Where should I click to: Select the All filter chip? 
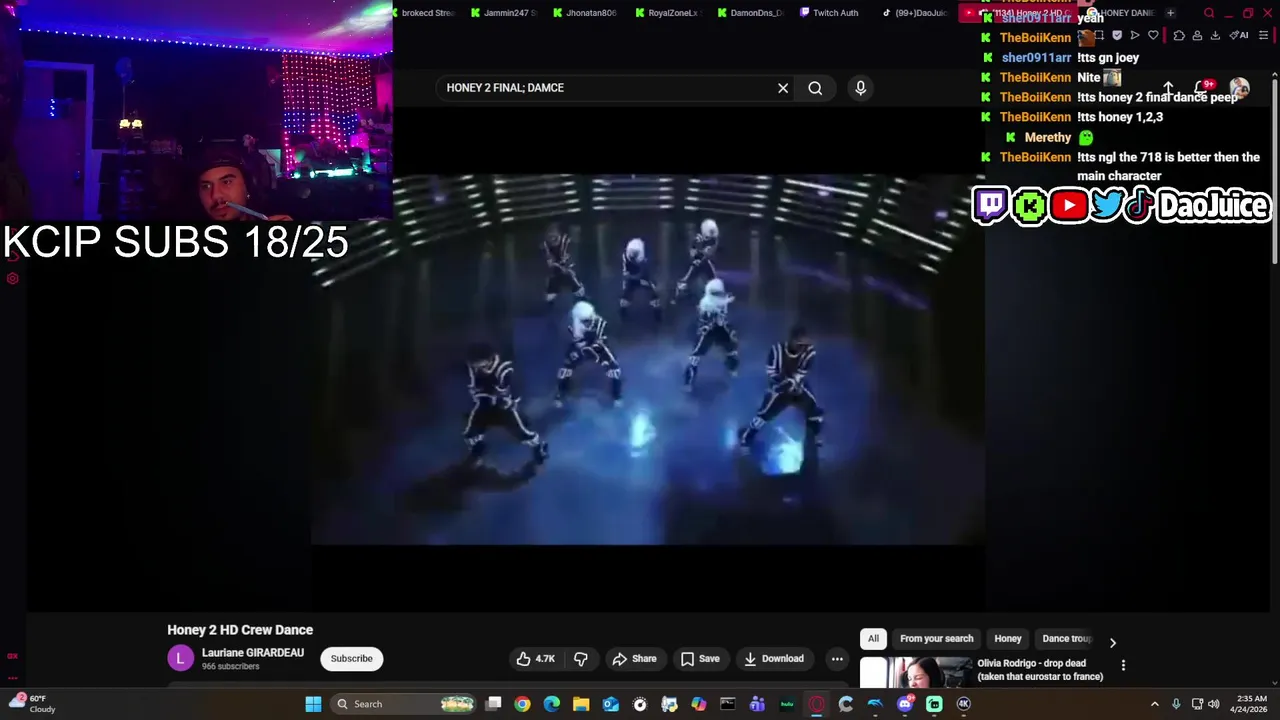873,638
